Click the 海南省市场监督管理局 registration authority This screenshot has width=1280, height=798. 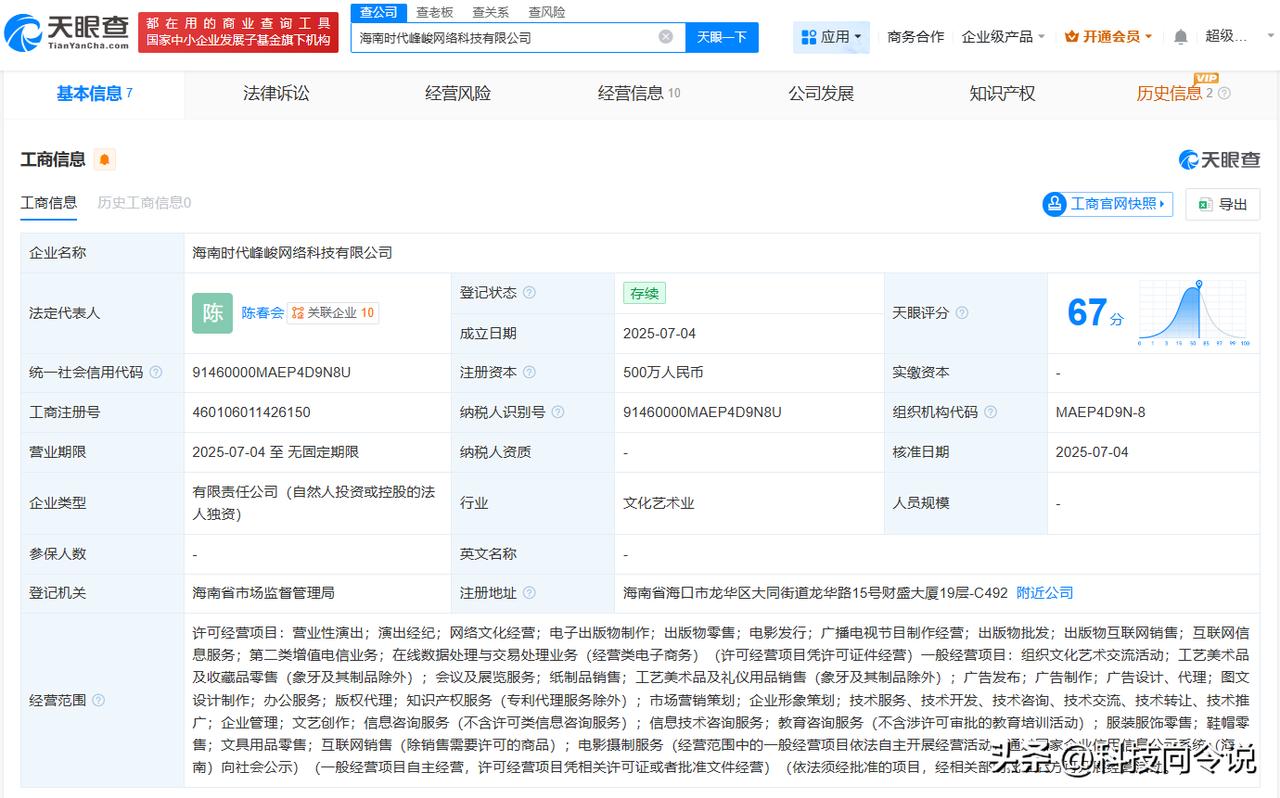click(x=263, y=593)
